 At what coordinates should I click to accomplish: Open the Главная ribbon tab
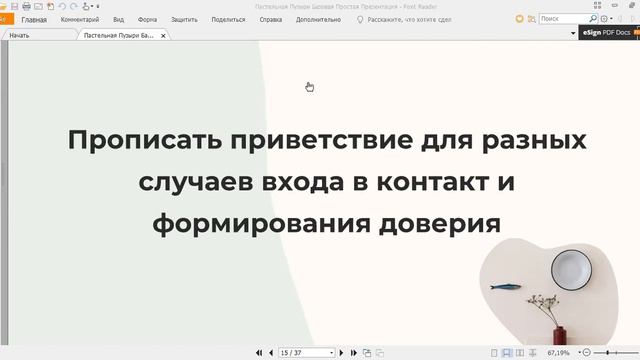coord(34,20)
